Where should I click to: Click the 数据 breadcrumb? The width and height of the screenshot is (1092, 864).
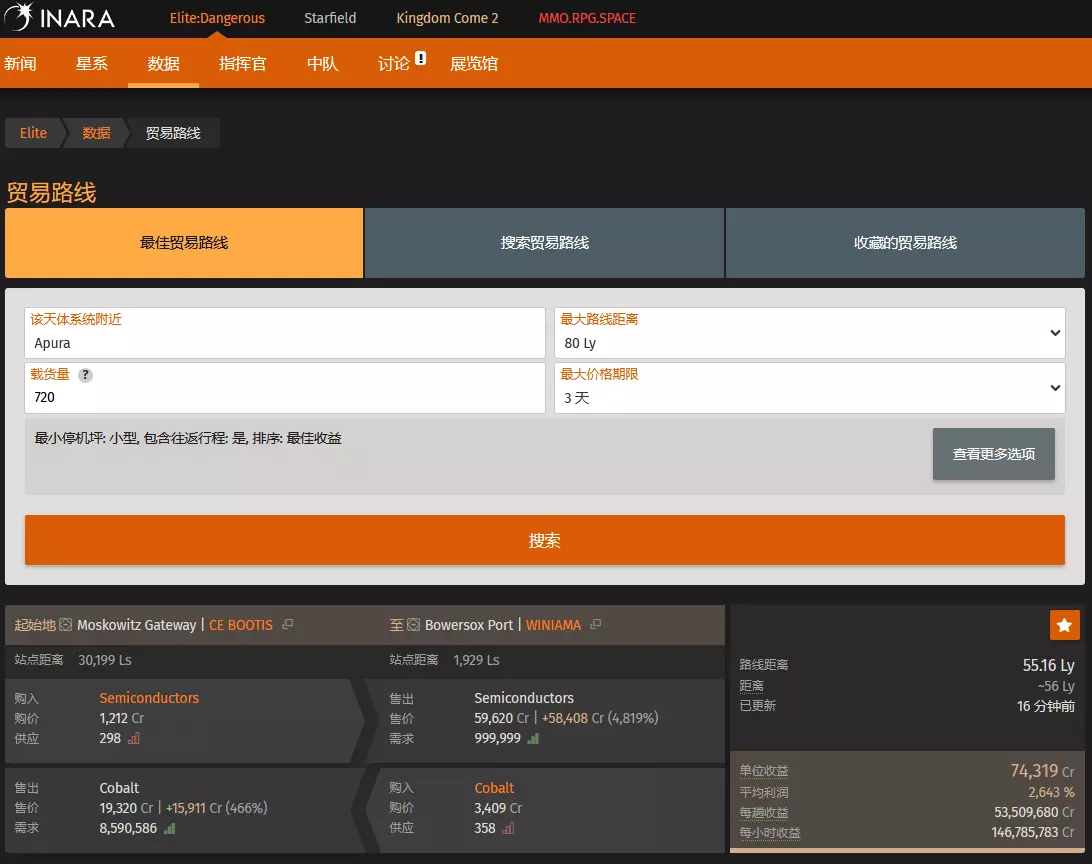click(x=96, y=133)
